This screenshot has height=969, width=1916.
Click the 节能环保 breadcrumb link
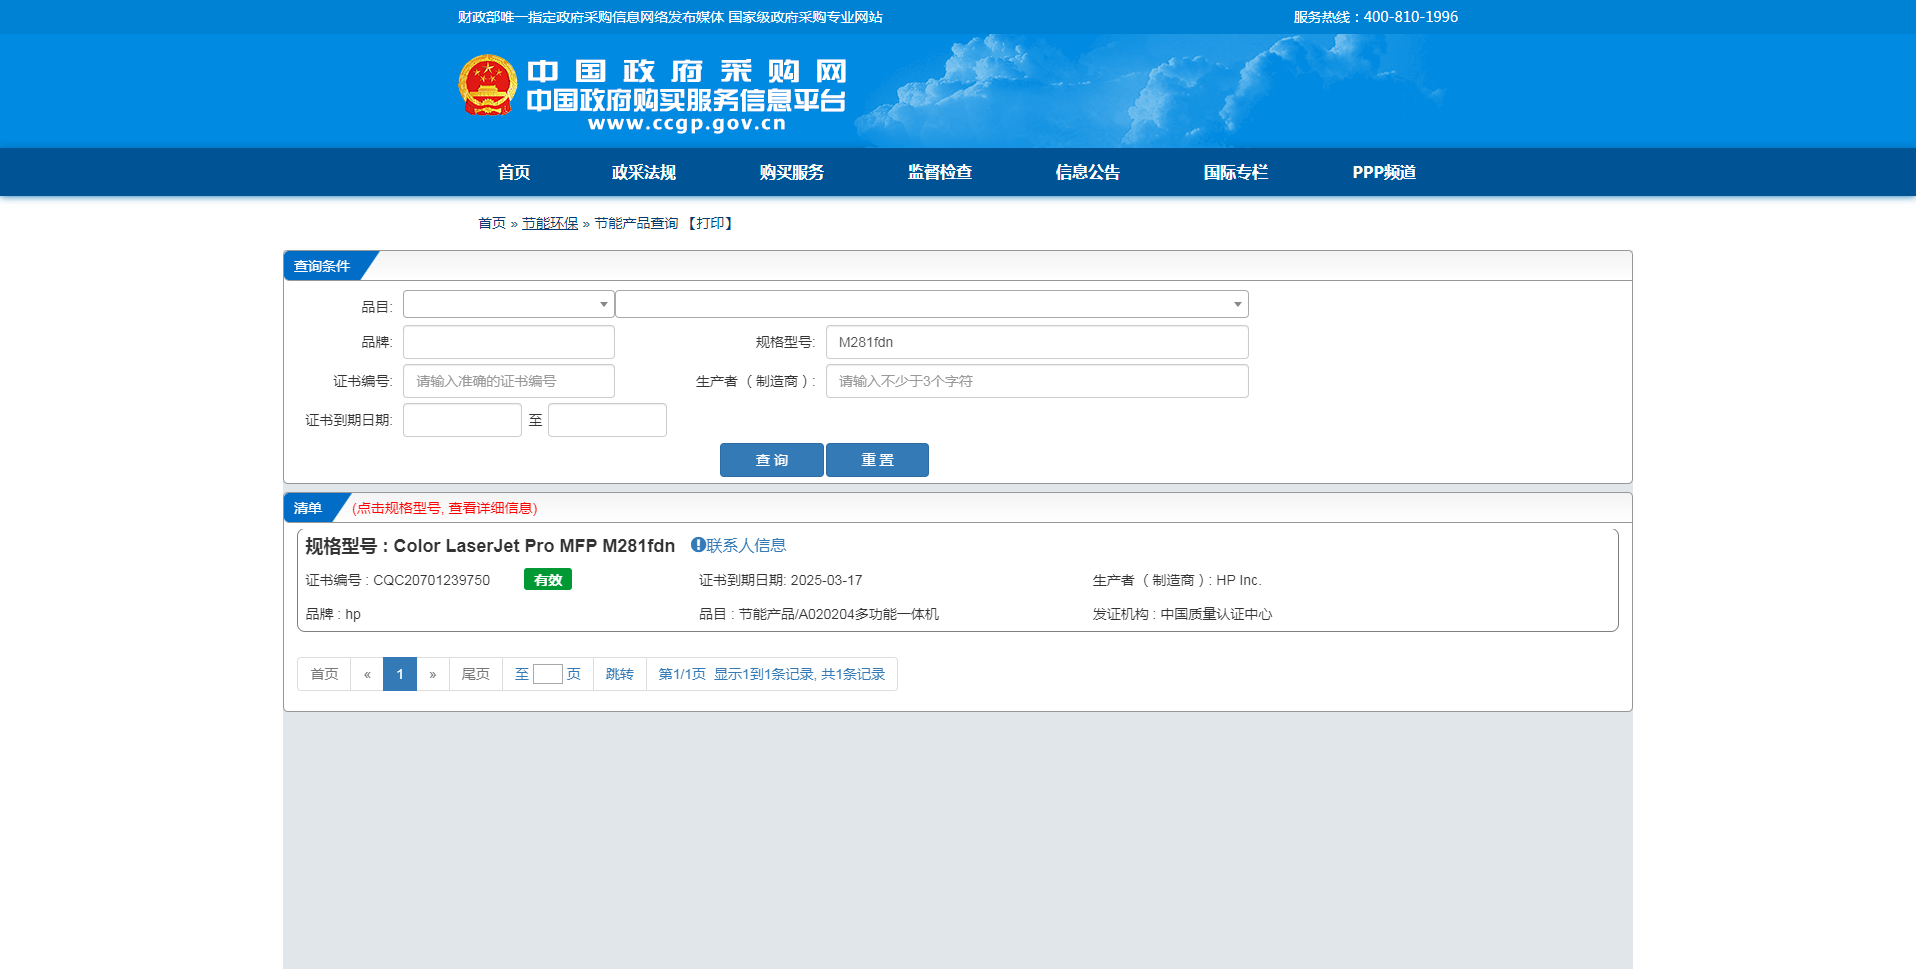point(550,223)
